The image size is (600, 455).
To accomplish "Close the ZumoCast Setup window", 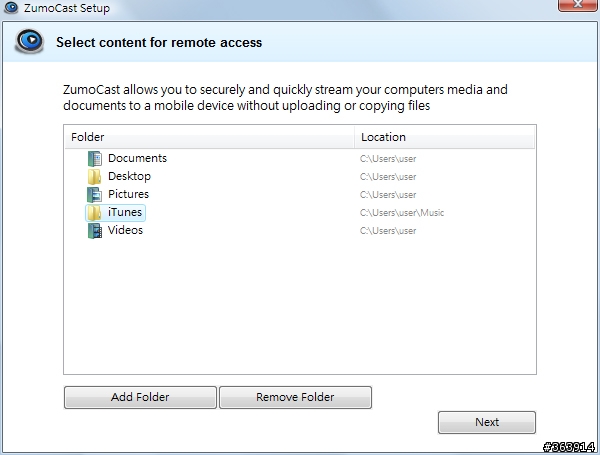I will point(577,5).
